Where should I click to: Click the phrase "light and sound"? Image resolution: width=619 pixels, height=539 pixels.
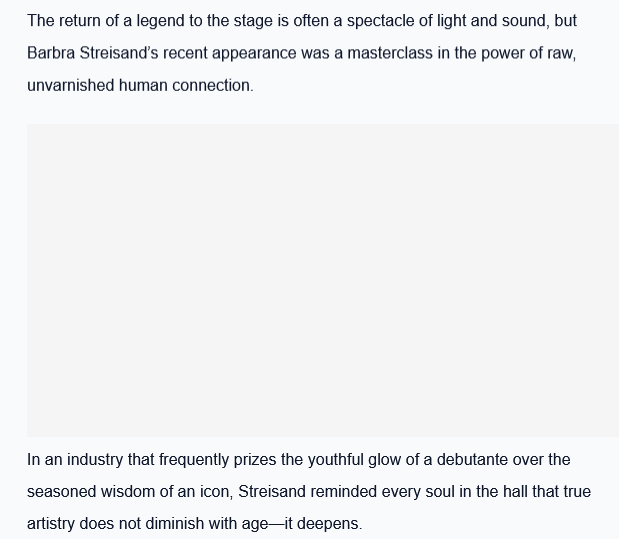coord(479,21)
